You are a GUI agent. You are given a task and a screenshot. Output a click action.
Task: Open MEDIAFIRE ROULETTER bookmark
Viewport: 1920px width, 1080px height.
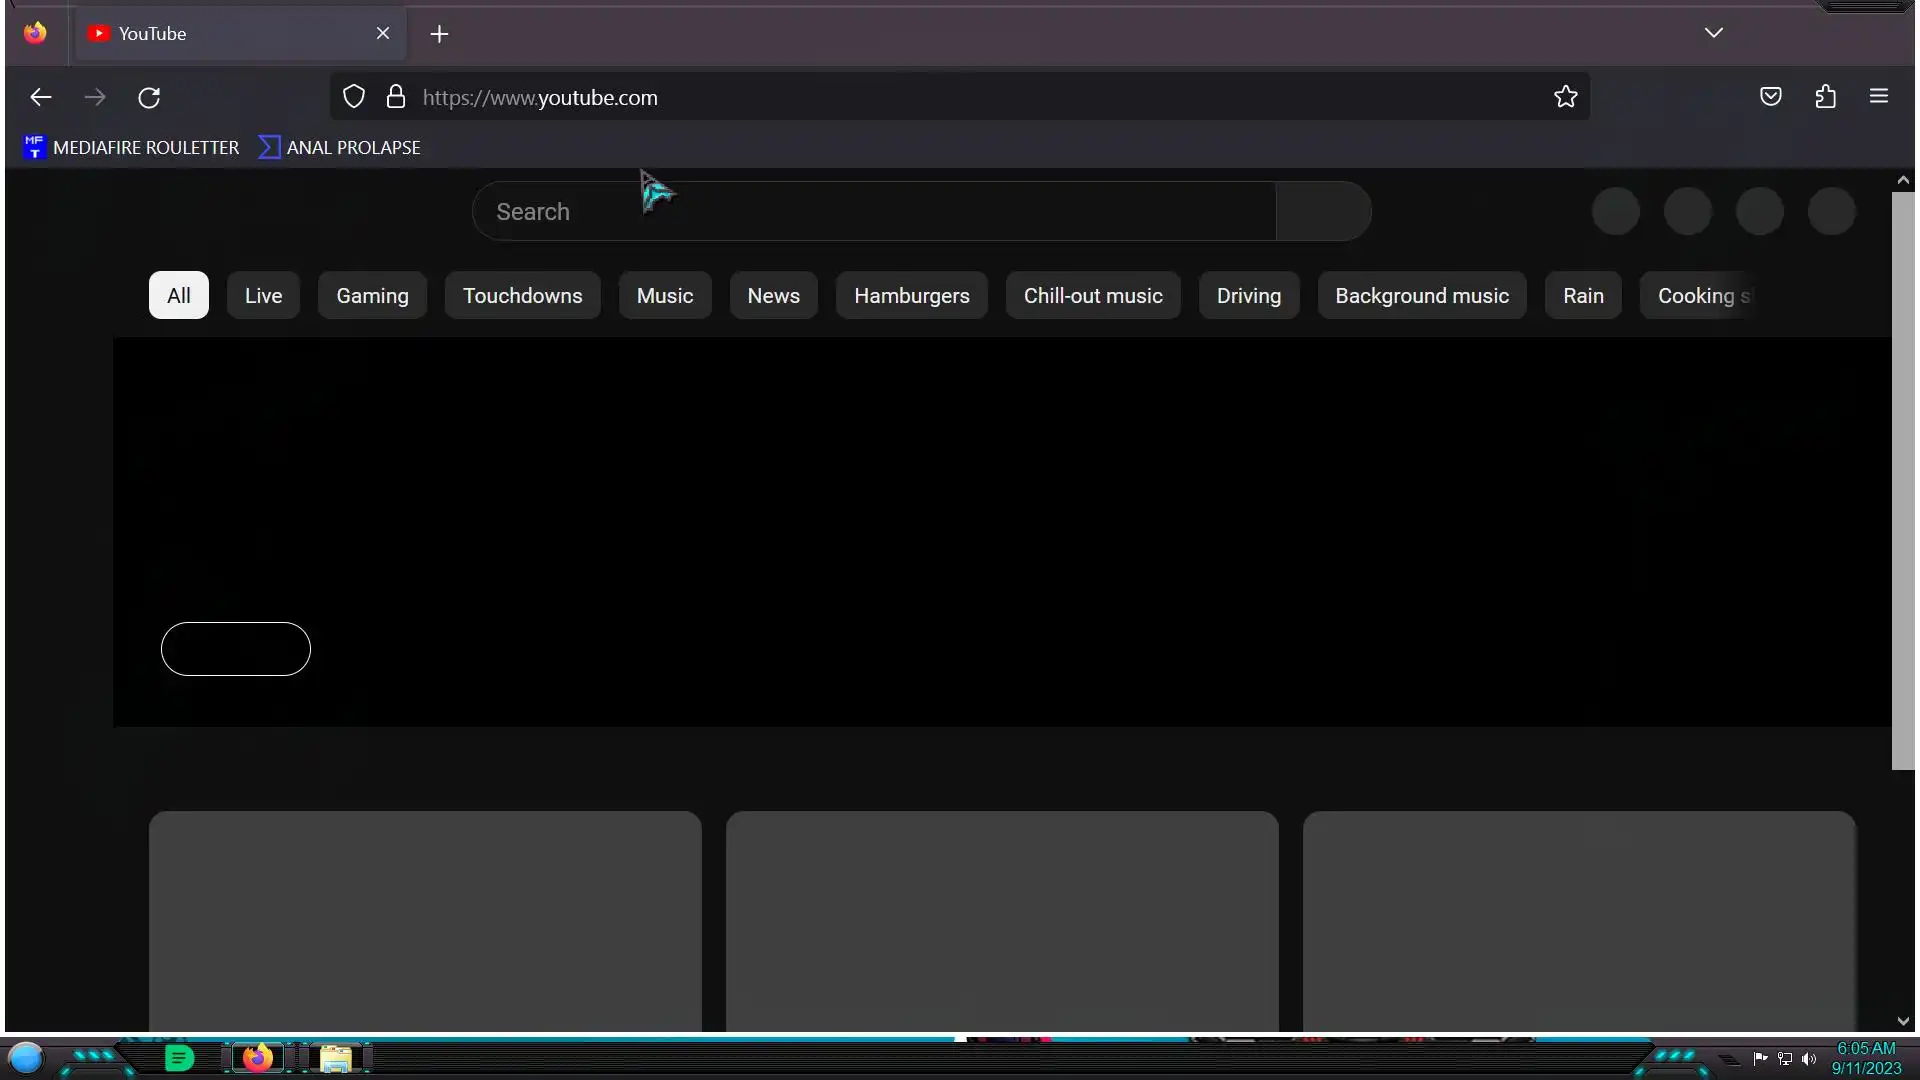(x=132, y=148)
